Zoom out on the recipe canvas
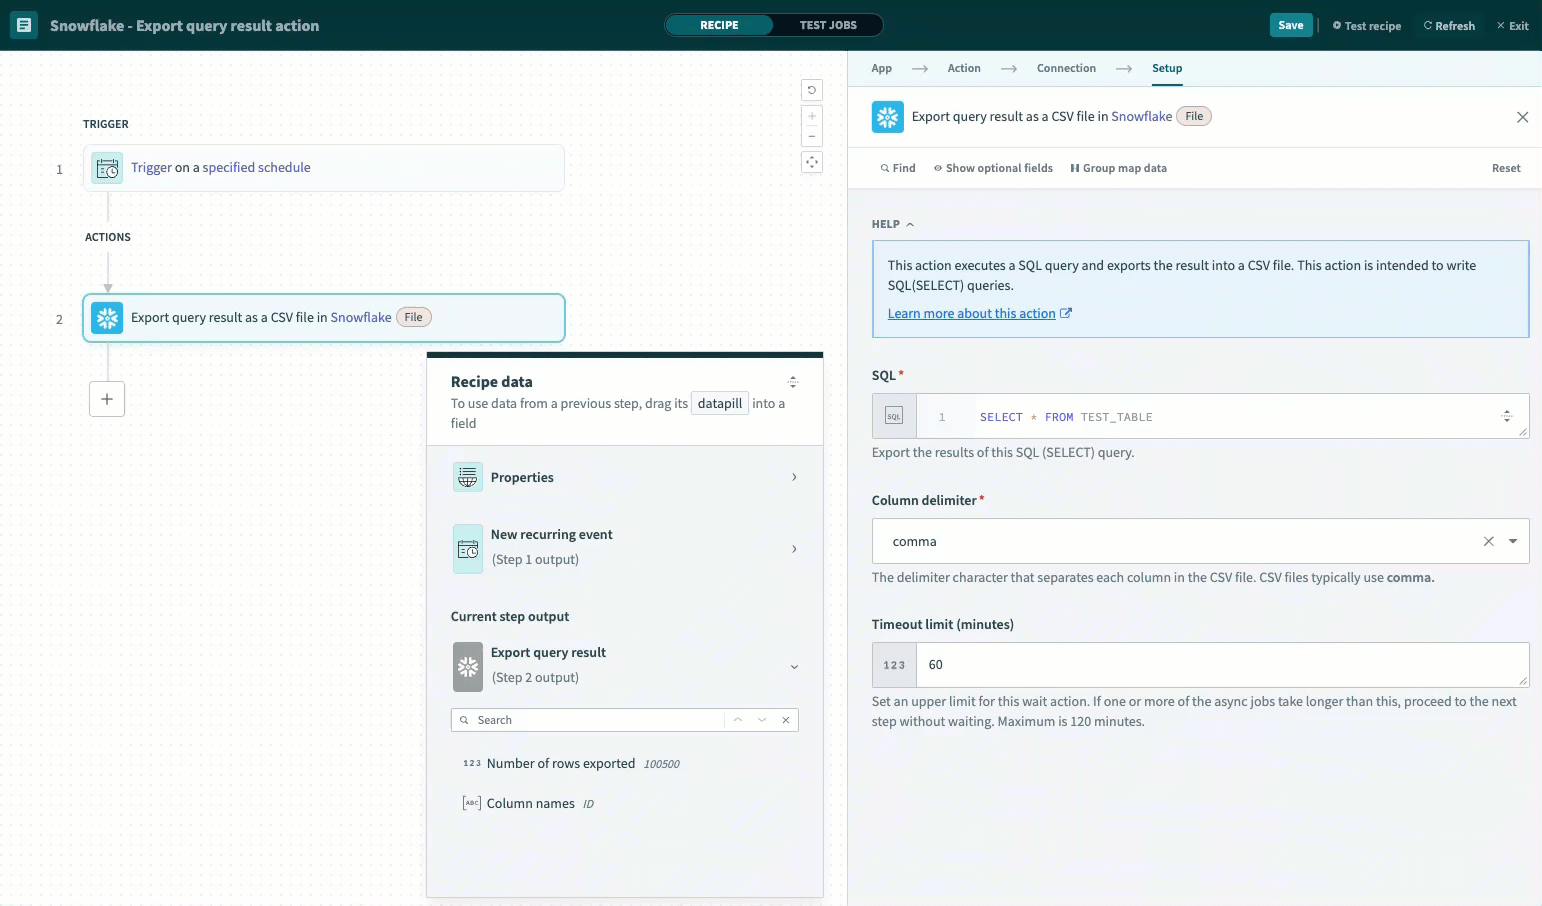 (812, 137)
